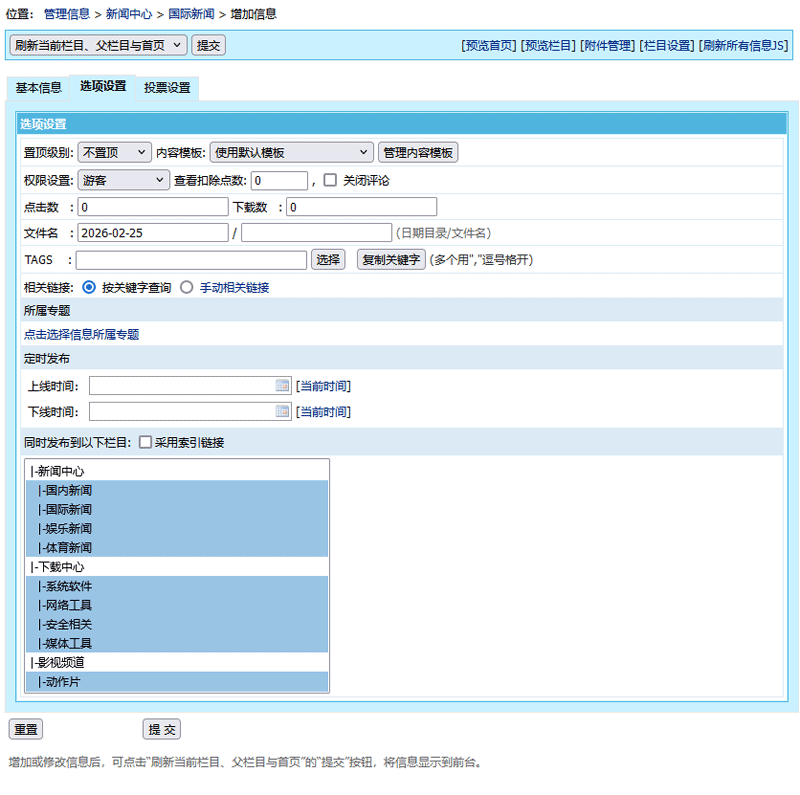800x795 pixels.
Task: Open the 置顶级别 dropdown
Action: point(114,152)
